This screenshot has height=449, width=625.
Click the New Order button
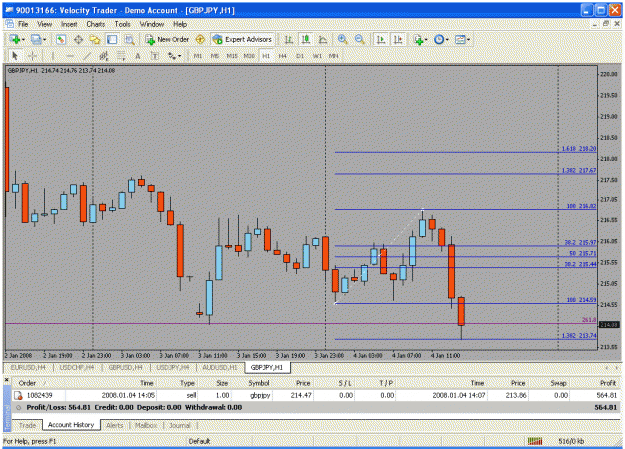(167, 39)
